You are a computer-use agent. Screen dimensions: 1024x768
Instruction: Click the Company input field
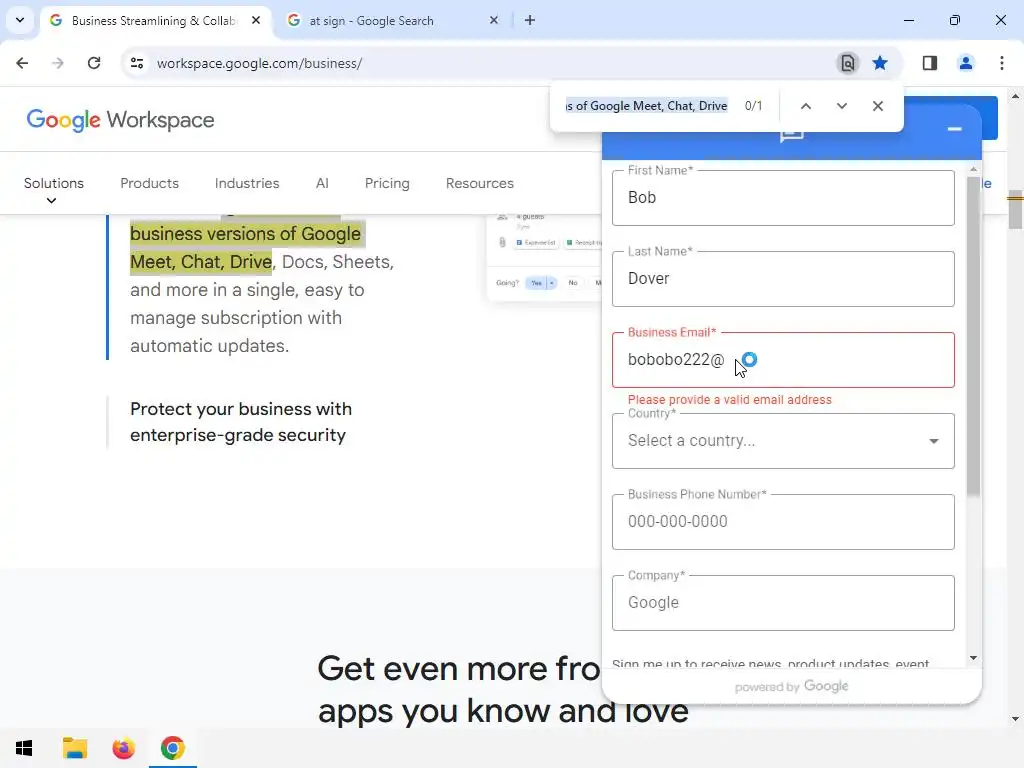pos(783,603)
